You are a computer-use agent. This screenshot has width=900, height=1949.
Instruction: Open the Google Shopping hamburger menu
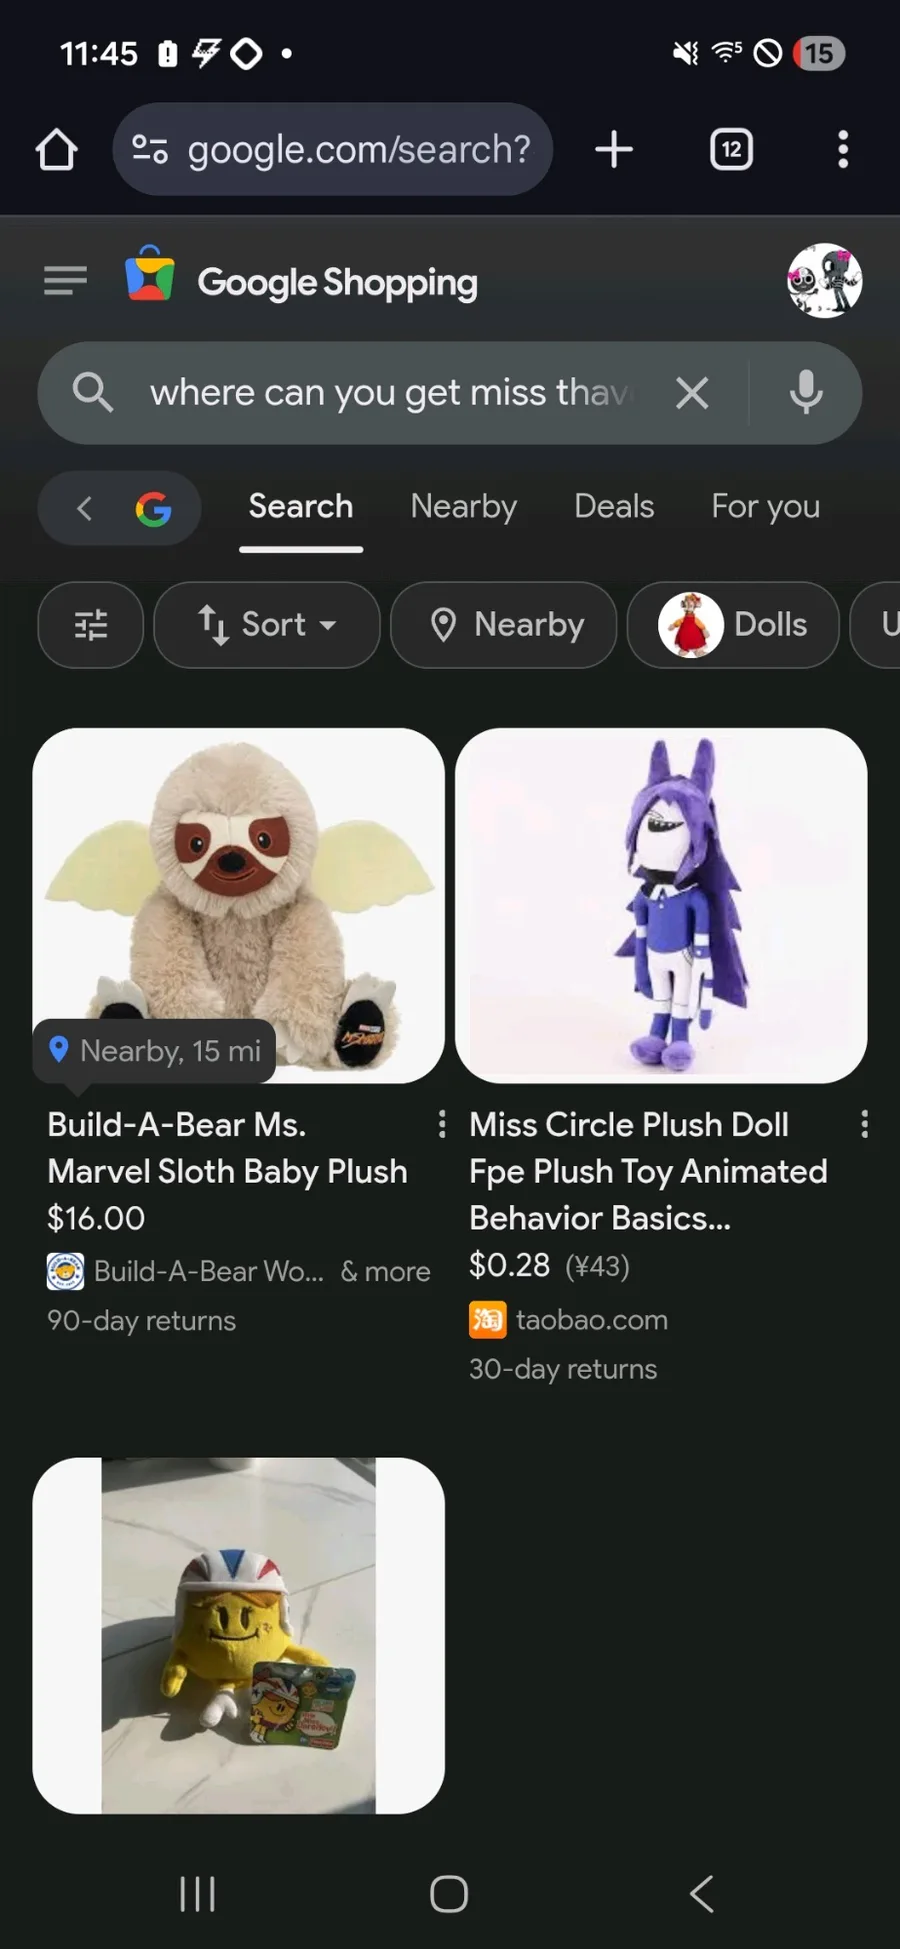click(66, 281)
